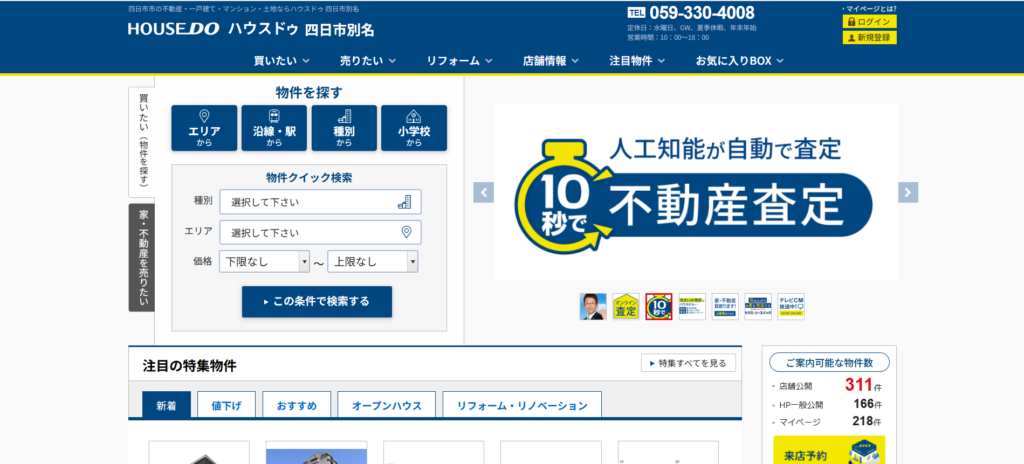Select the 10秒で slide thumbnail
1024x464 pixels.
pyautogui.click(x=659, y=307)
